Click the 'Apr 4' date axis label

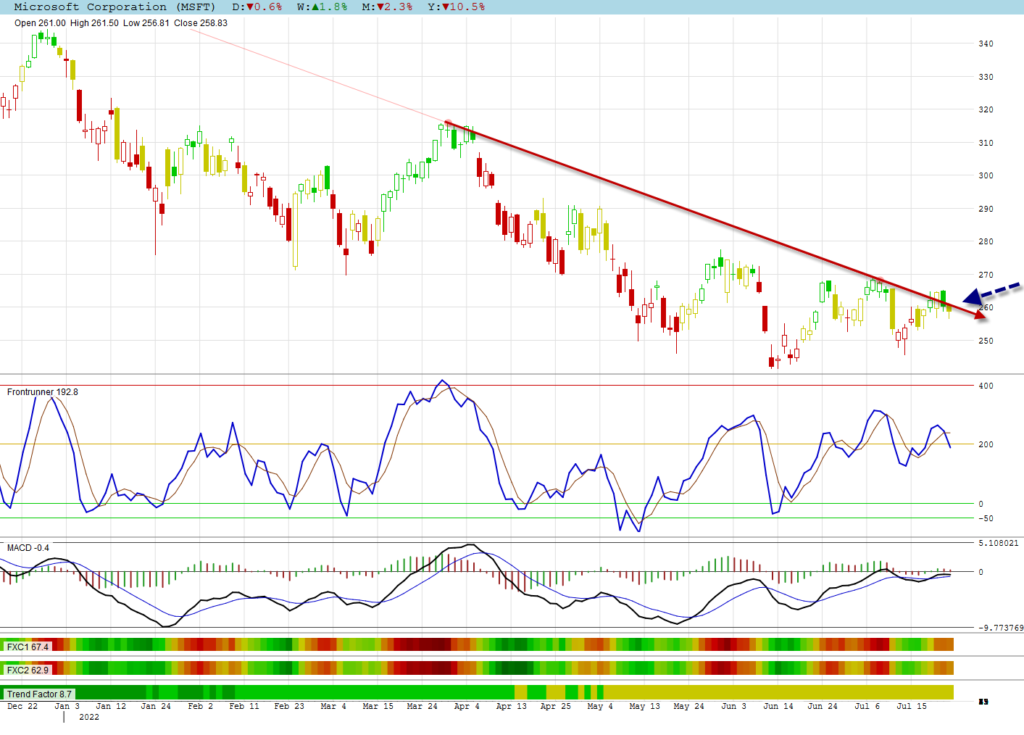467,706
